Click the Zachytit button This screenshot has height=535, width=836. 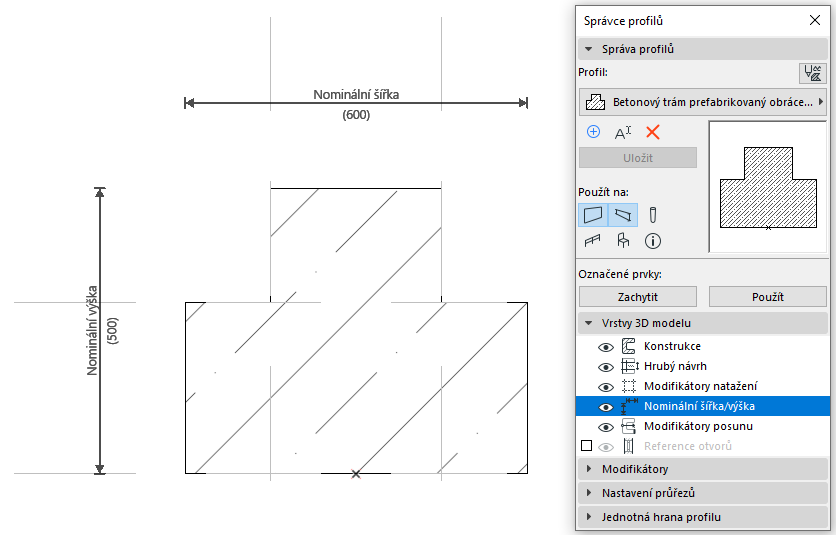pyautogui.click(x=638, y=297)
